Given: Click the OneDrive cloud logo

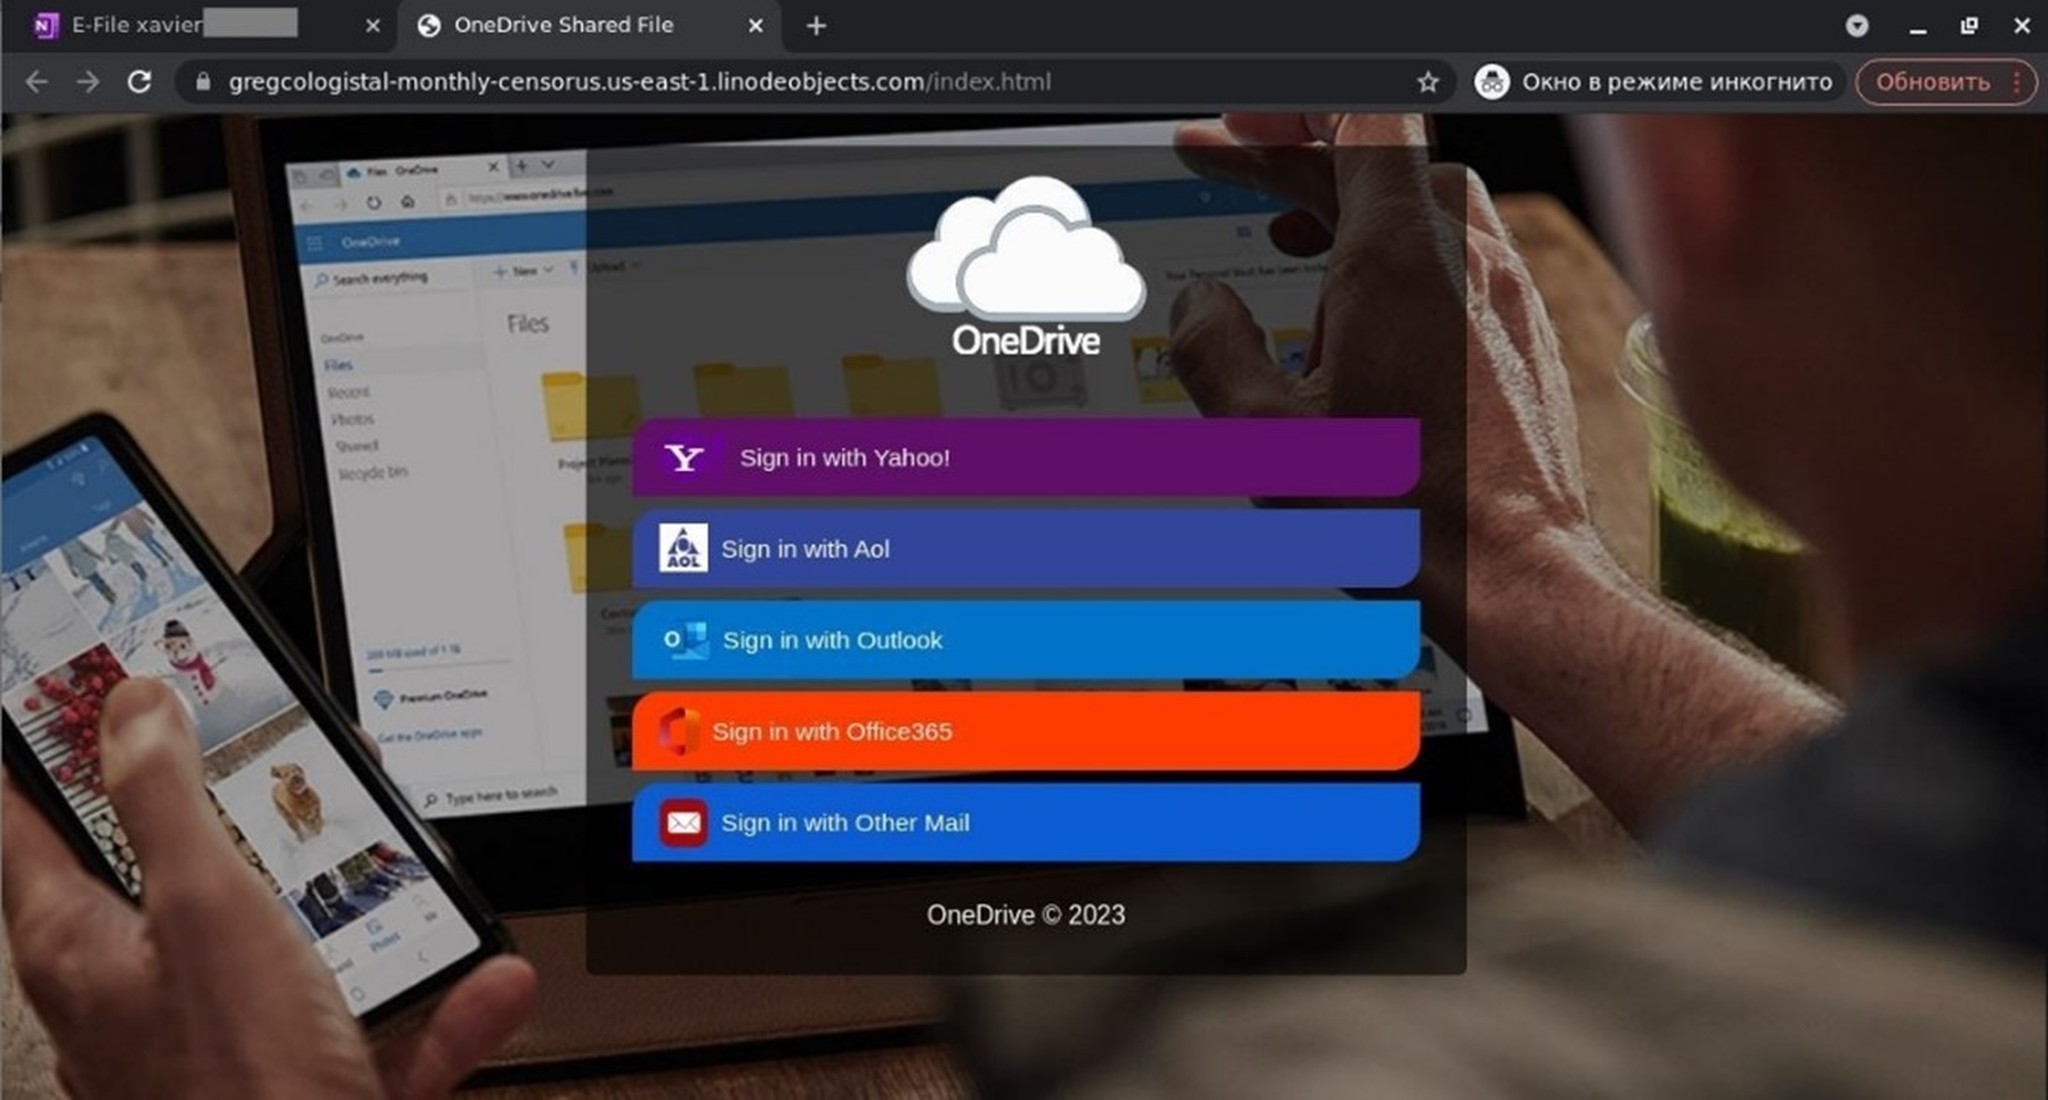Looking at the screenshot, I should tap(1025, 248).
